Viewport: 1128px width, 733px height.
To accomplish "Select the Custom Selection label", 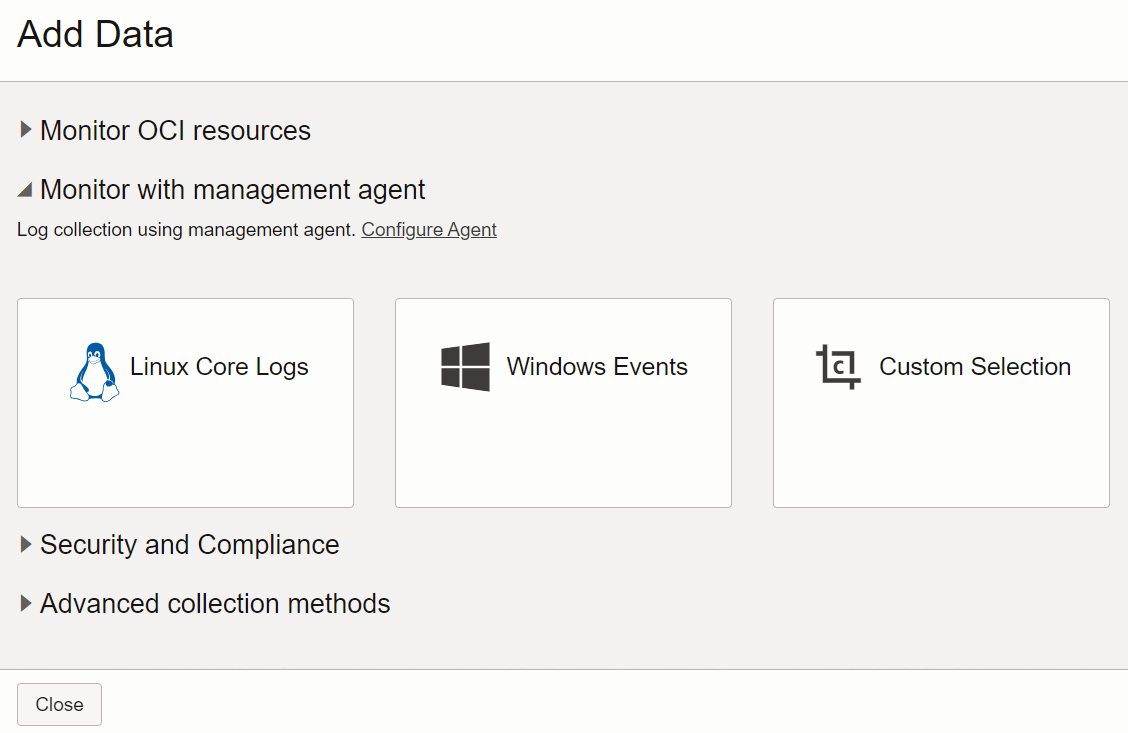I will (x=975, y=367).
